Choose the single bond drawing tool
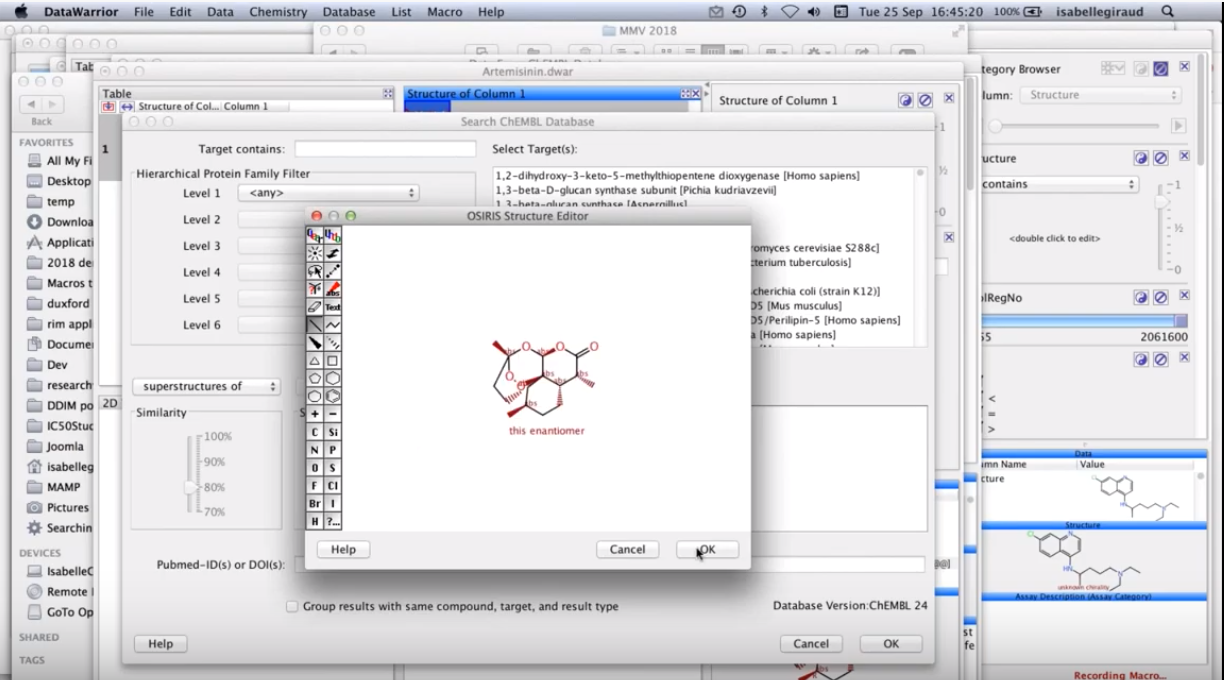This screenshot has width=1224, height=680. [x=314, y=325]
